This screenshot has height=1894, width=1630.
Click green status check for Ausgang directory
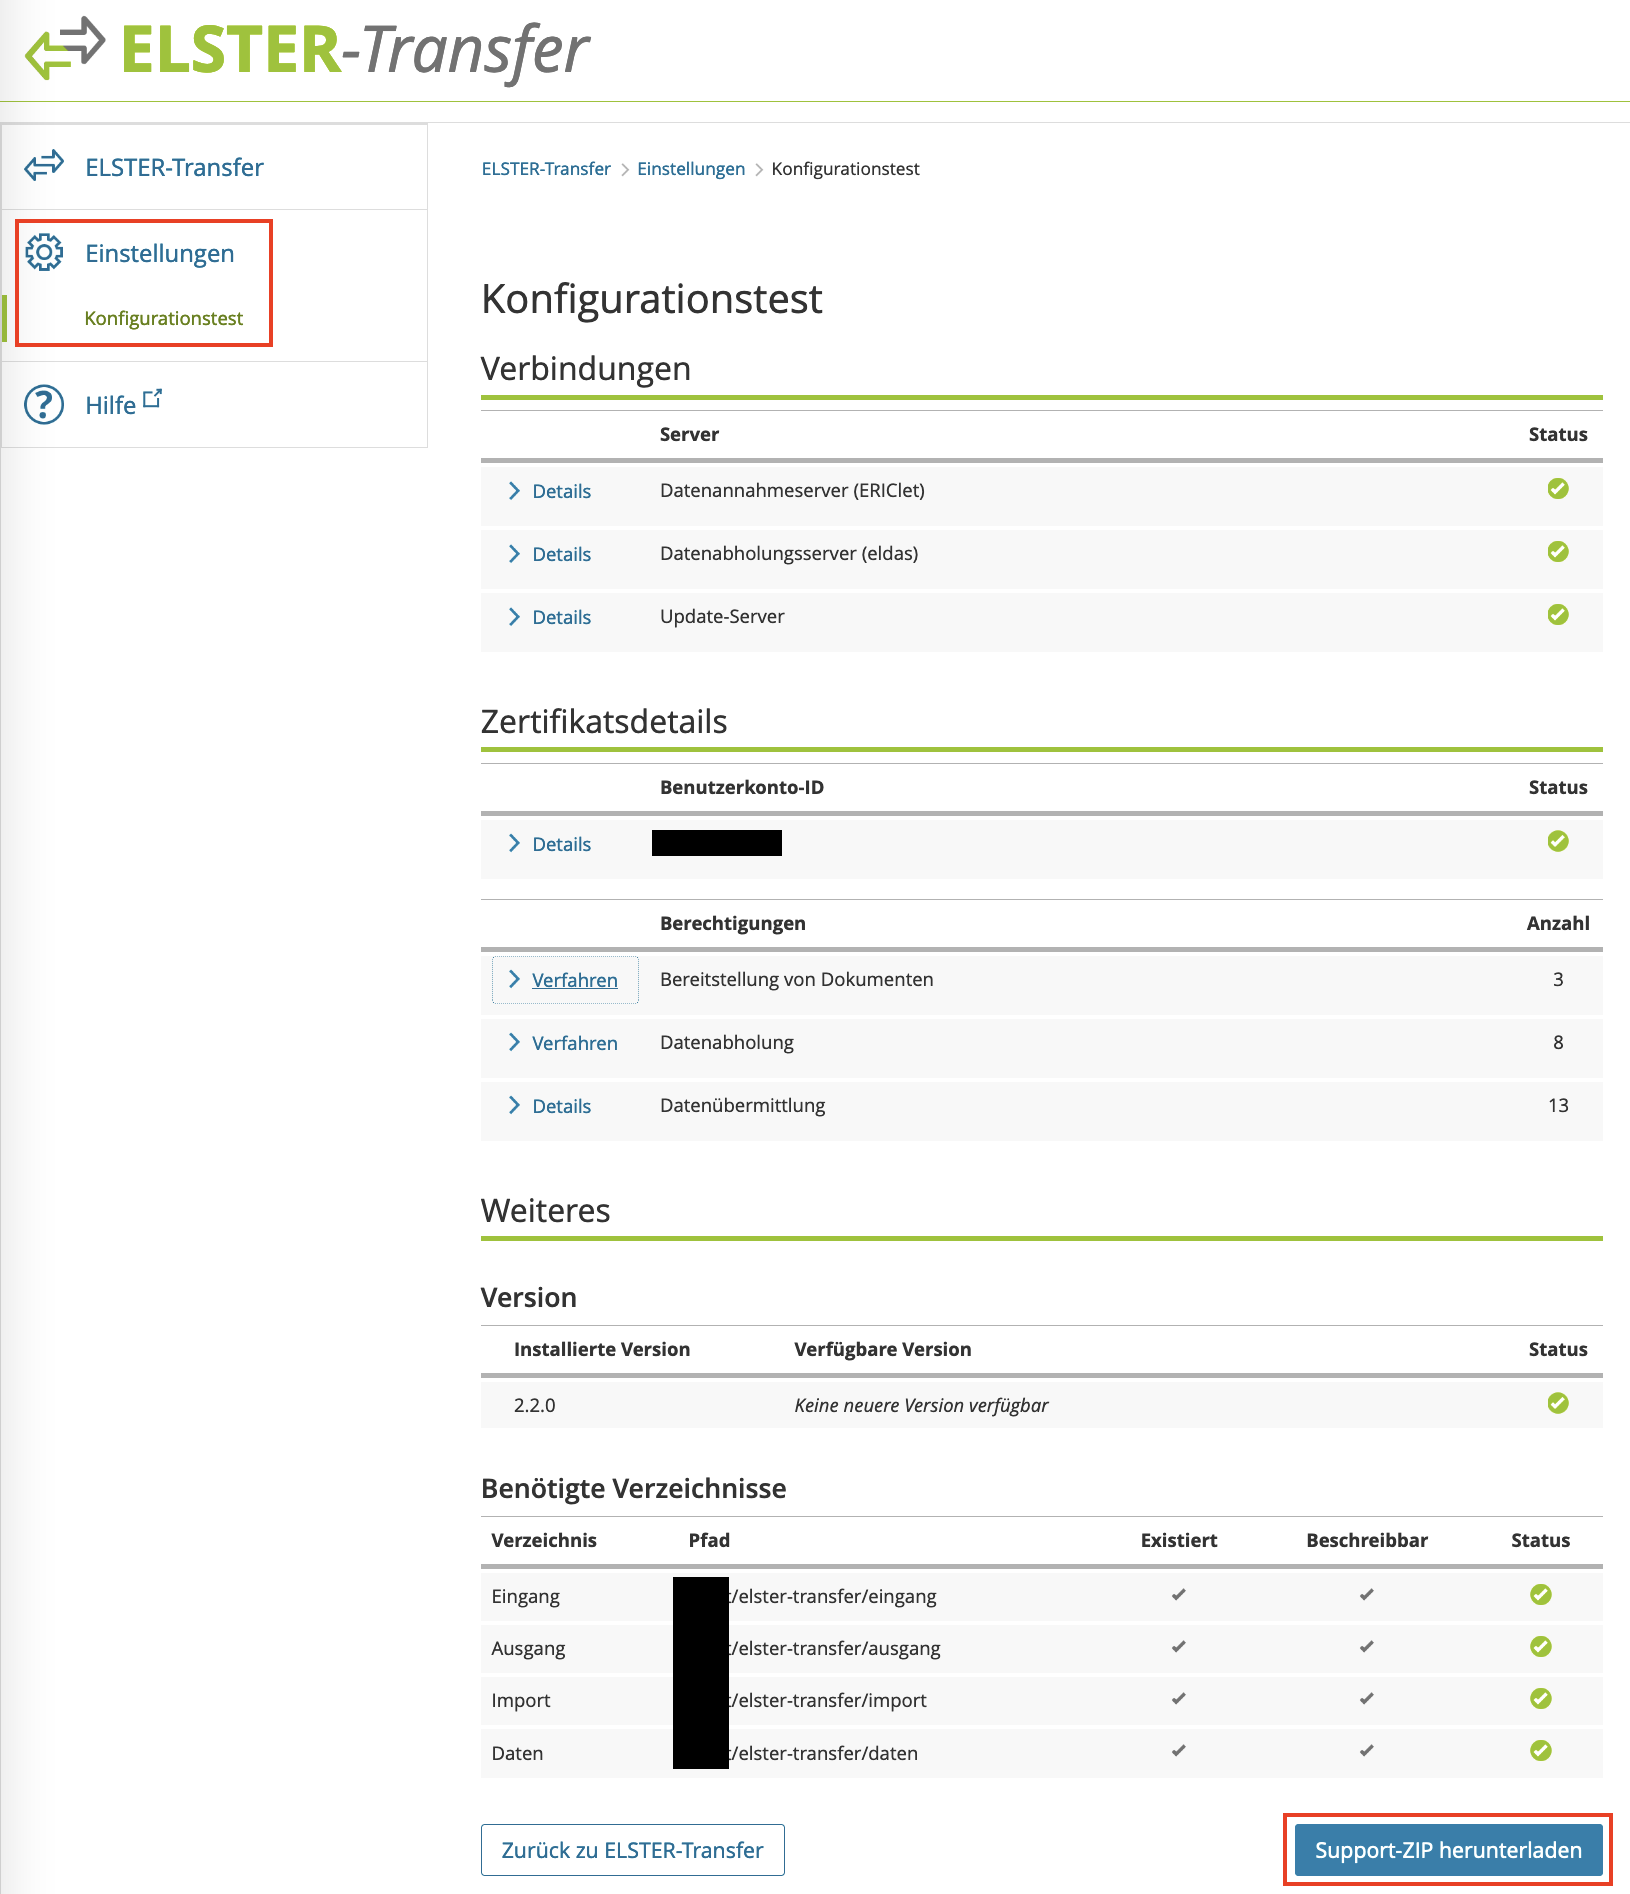click(x=1540, y=1647)
